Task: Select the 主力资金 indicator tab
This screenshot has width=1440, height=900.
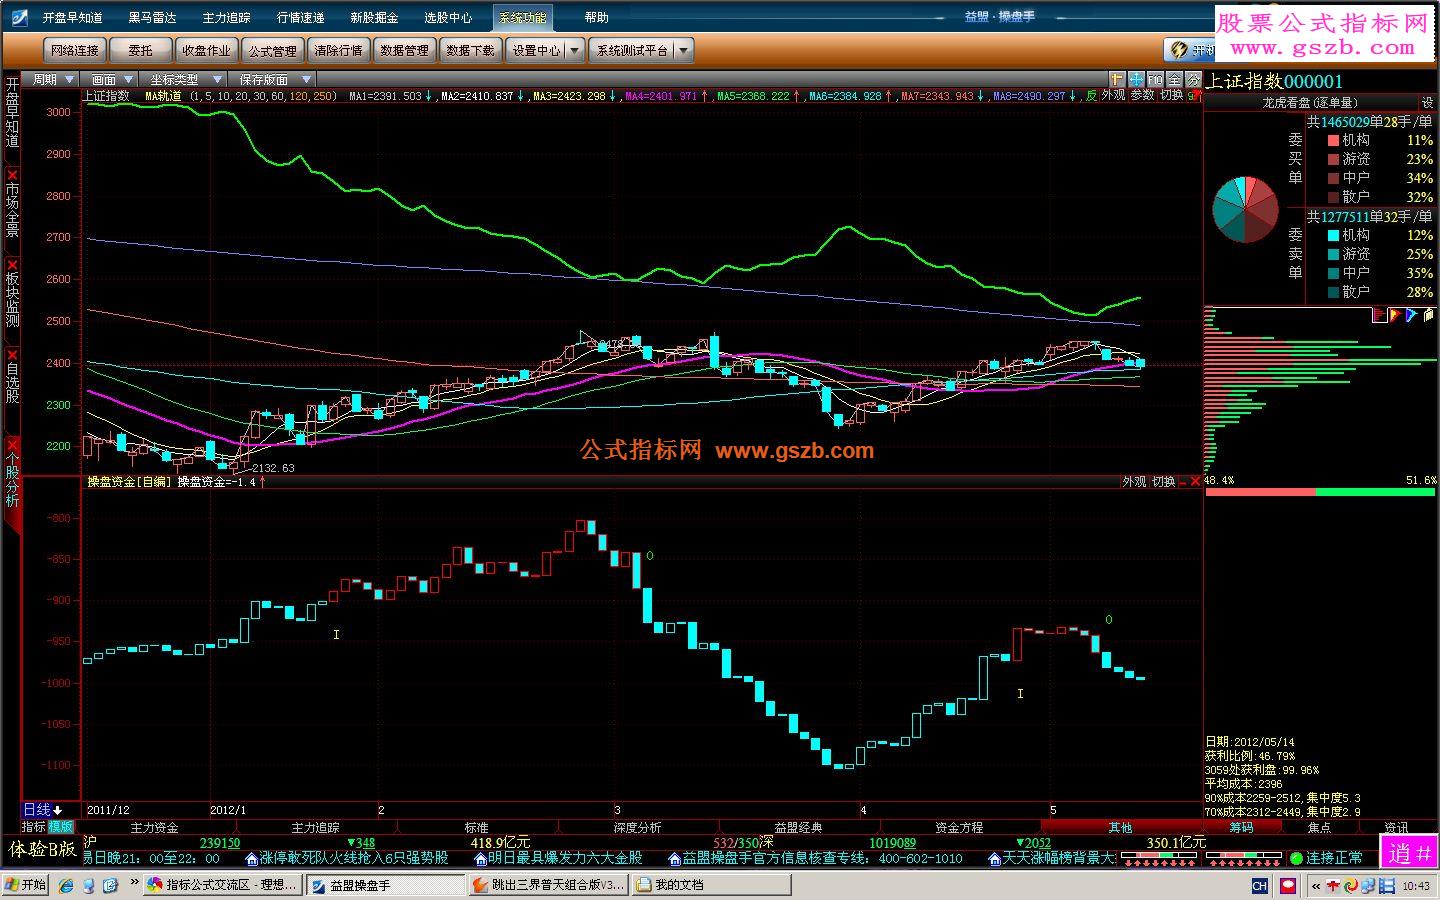Action: coord(155,828)
